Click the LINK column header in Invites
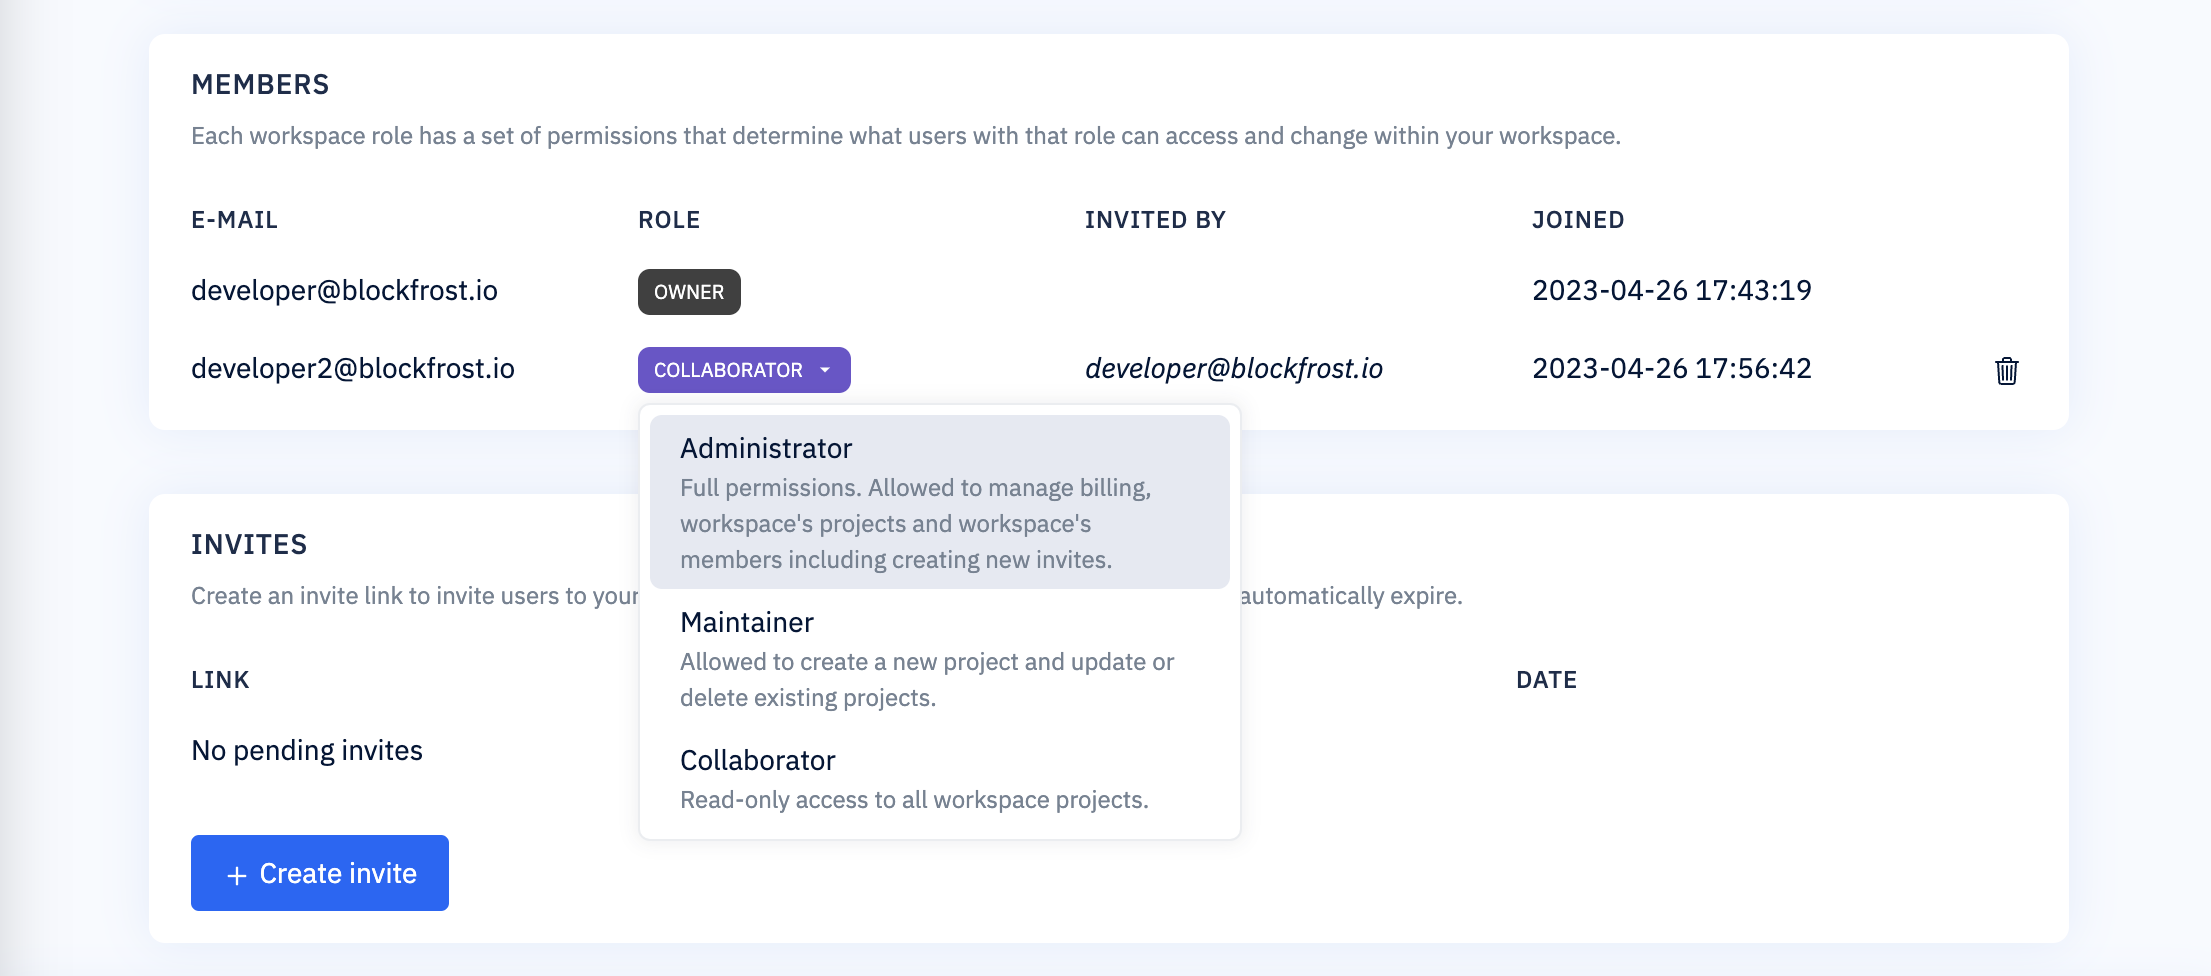The height and width of the screenshot is (976, 2211). click(220, 679)
